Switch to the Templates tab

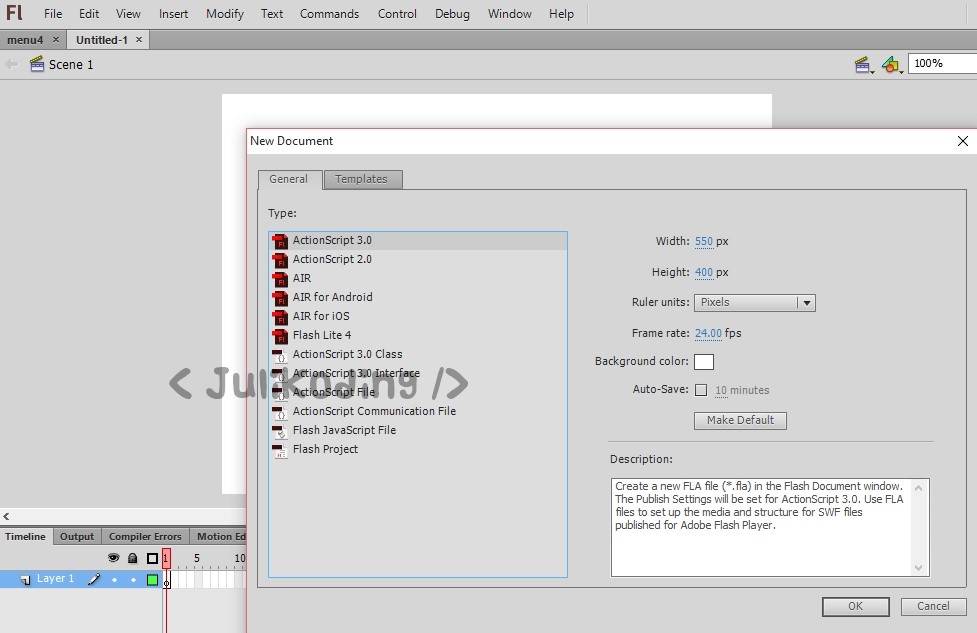tap(362, 179)
